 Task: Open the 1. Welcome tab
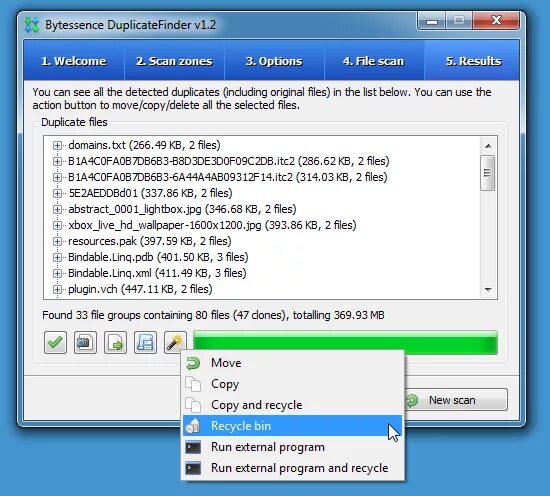[74, 61]
